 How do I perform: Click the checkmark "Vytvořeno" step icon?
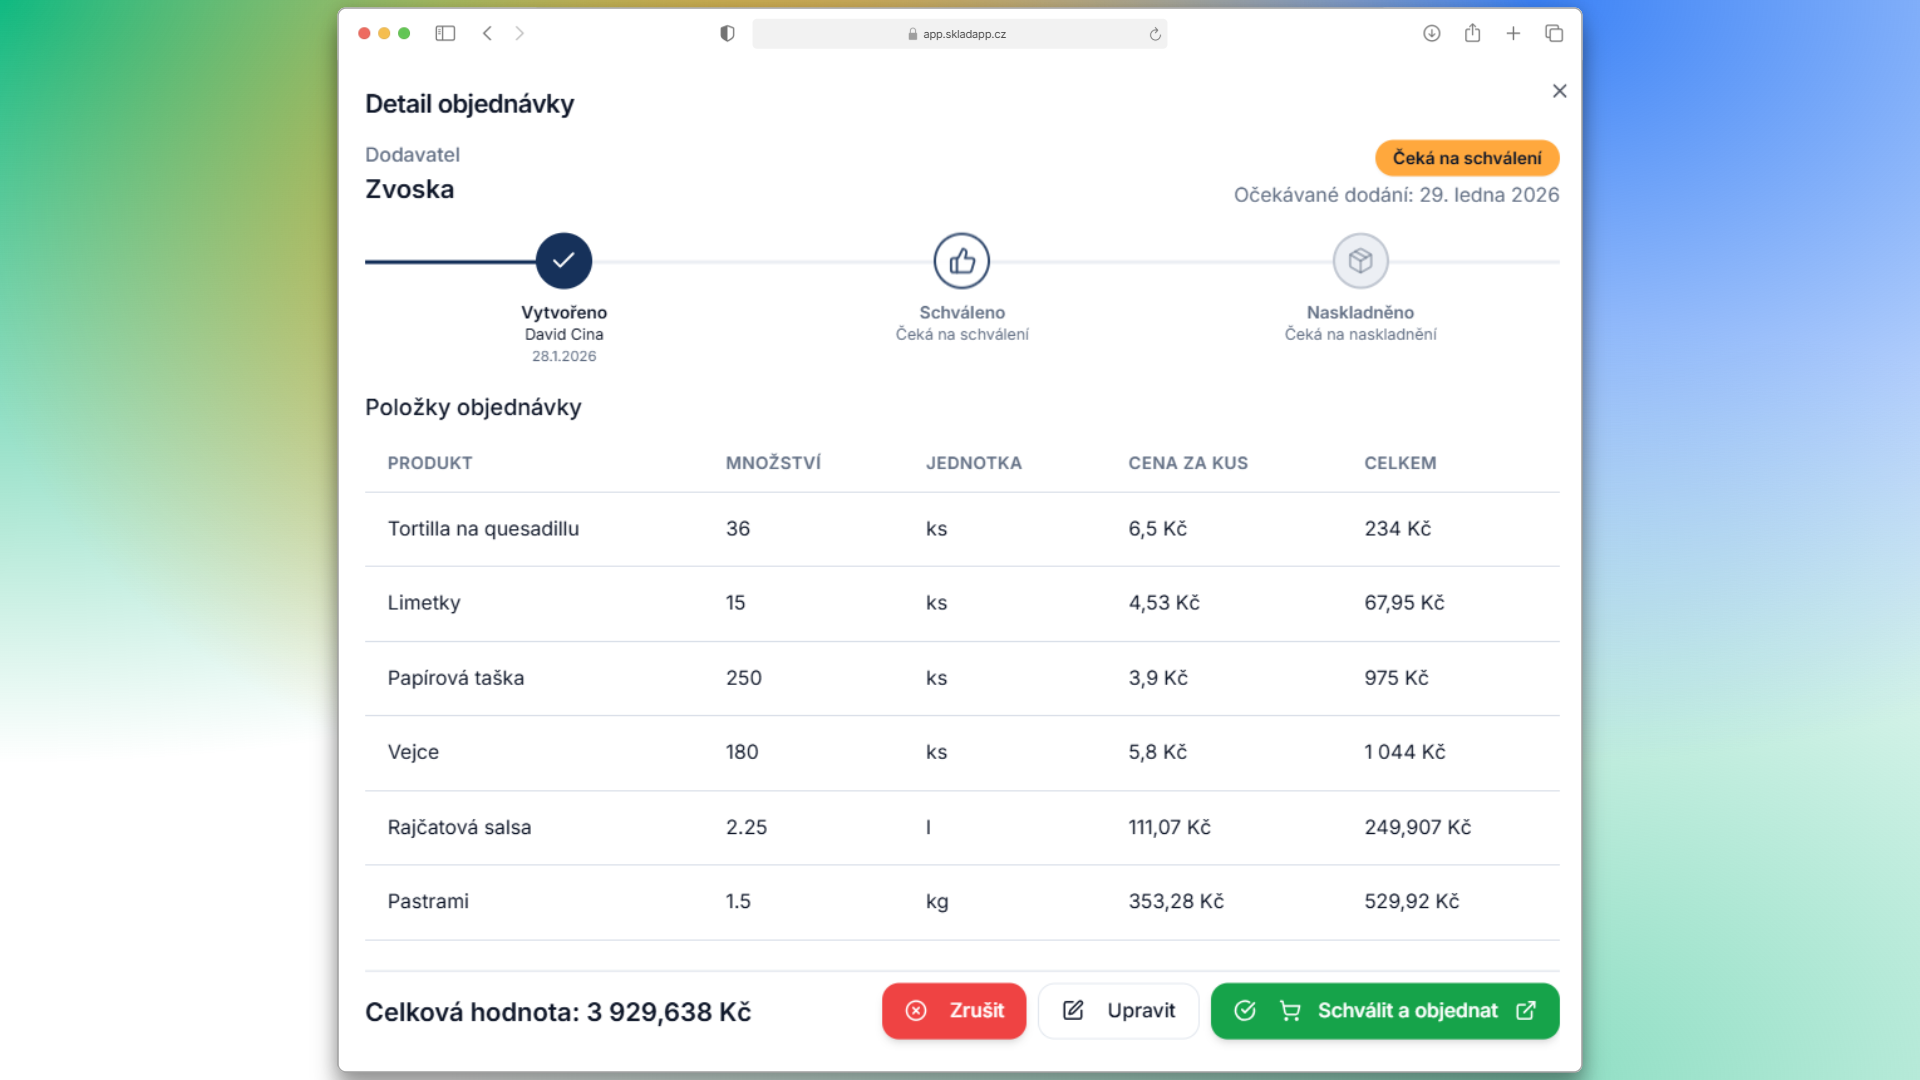[564, 260]
